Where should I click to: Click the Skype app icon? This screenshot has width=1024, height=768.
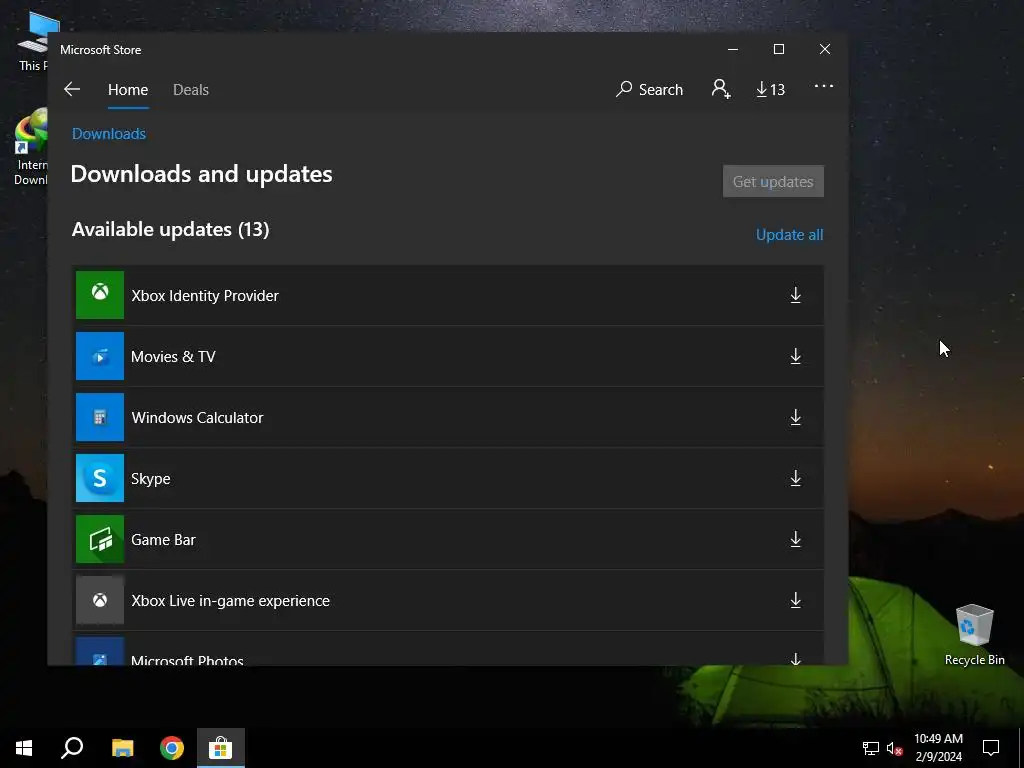100,478
